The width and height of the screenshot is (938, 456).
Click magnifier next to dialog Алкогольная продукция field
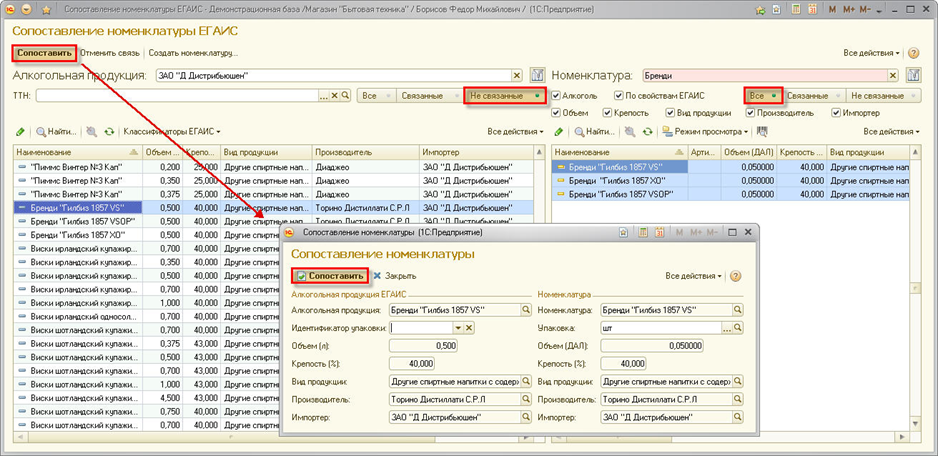(526, 310)
